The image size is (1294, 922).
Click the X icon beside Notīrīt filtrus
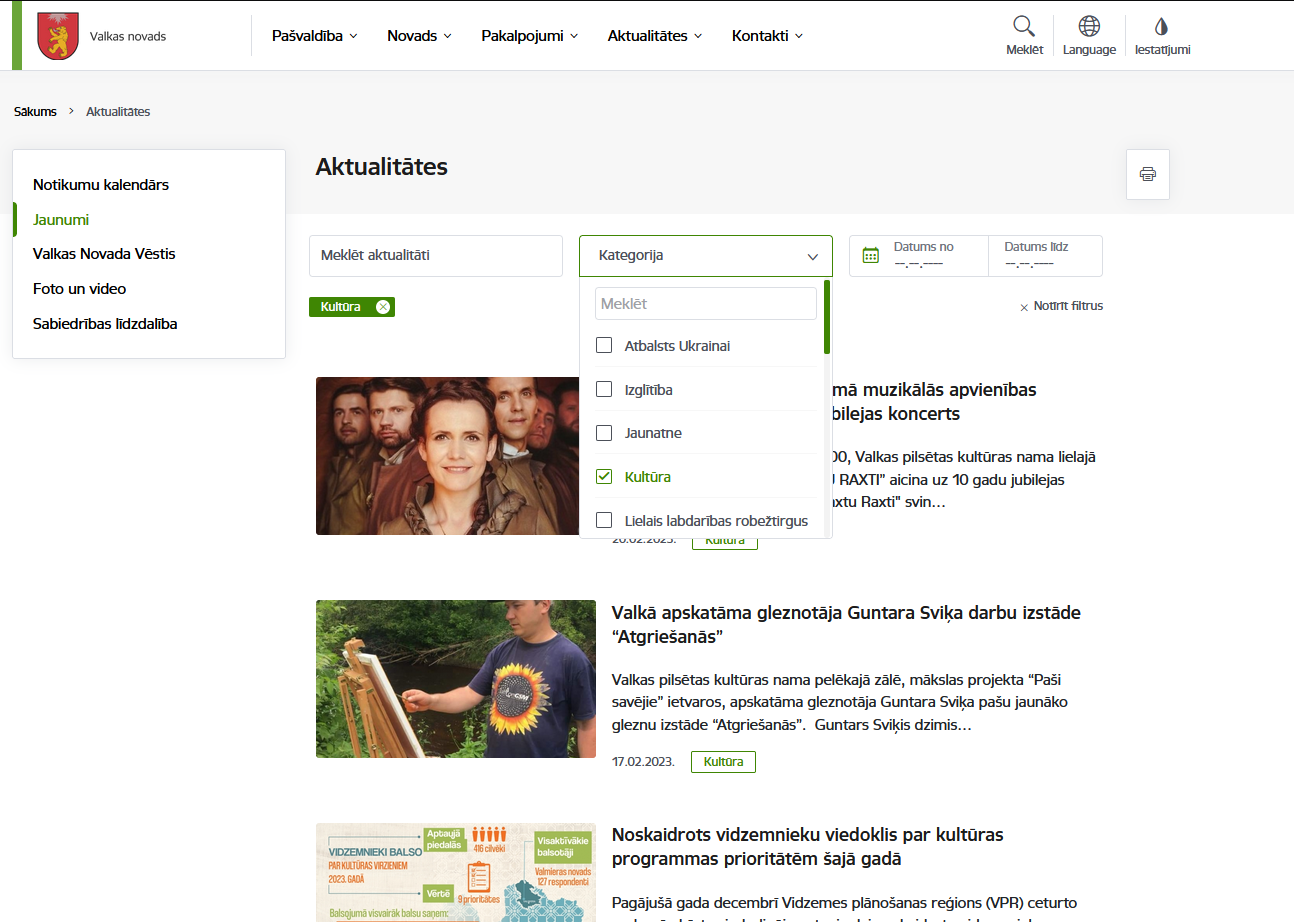(1024, 307)
